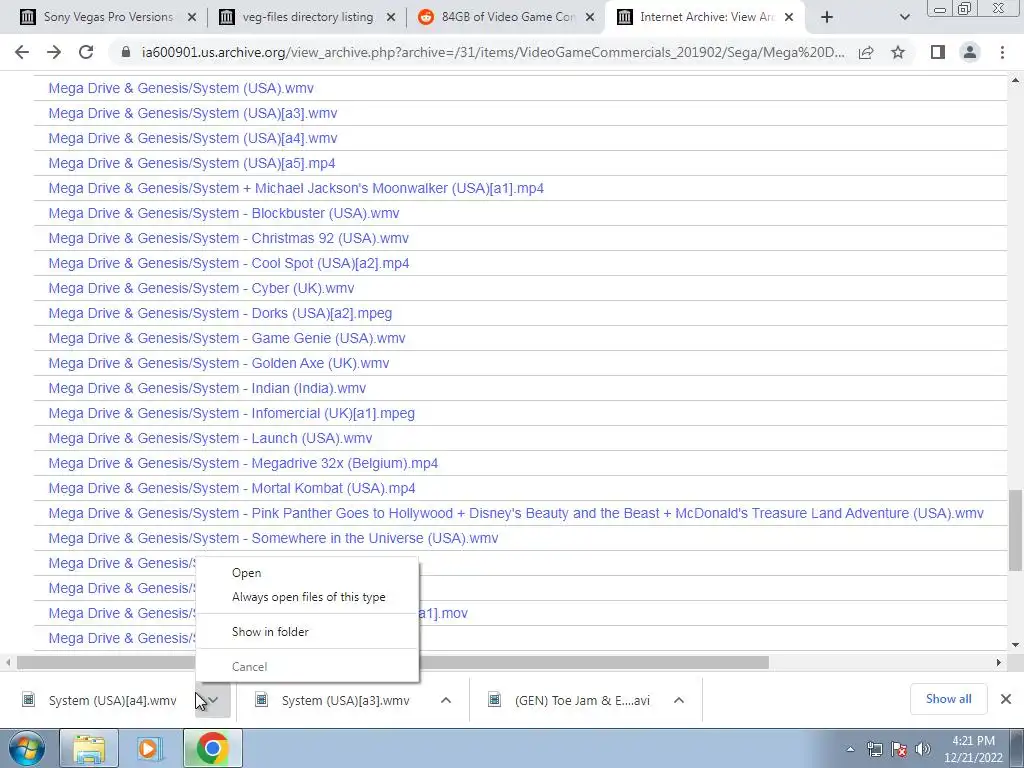Click the horizontal scrollbar thumb

[x=392, y=663]
